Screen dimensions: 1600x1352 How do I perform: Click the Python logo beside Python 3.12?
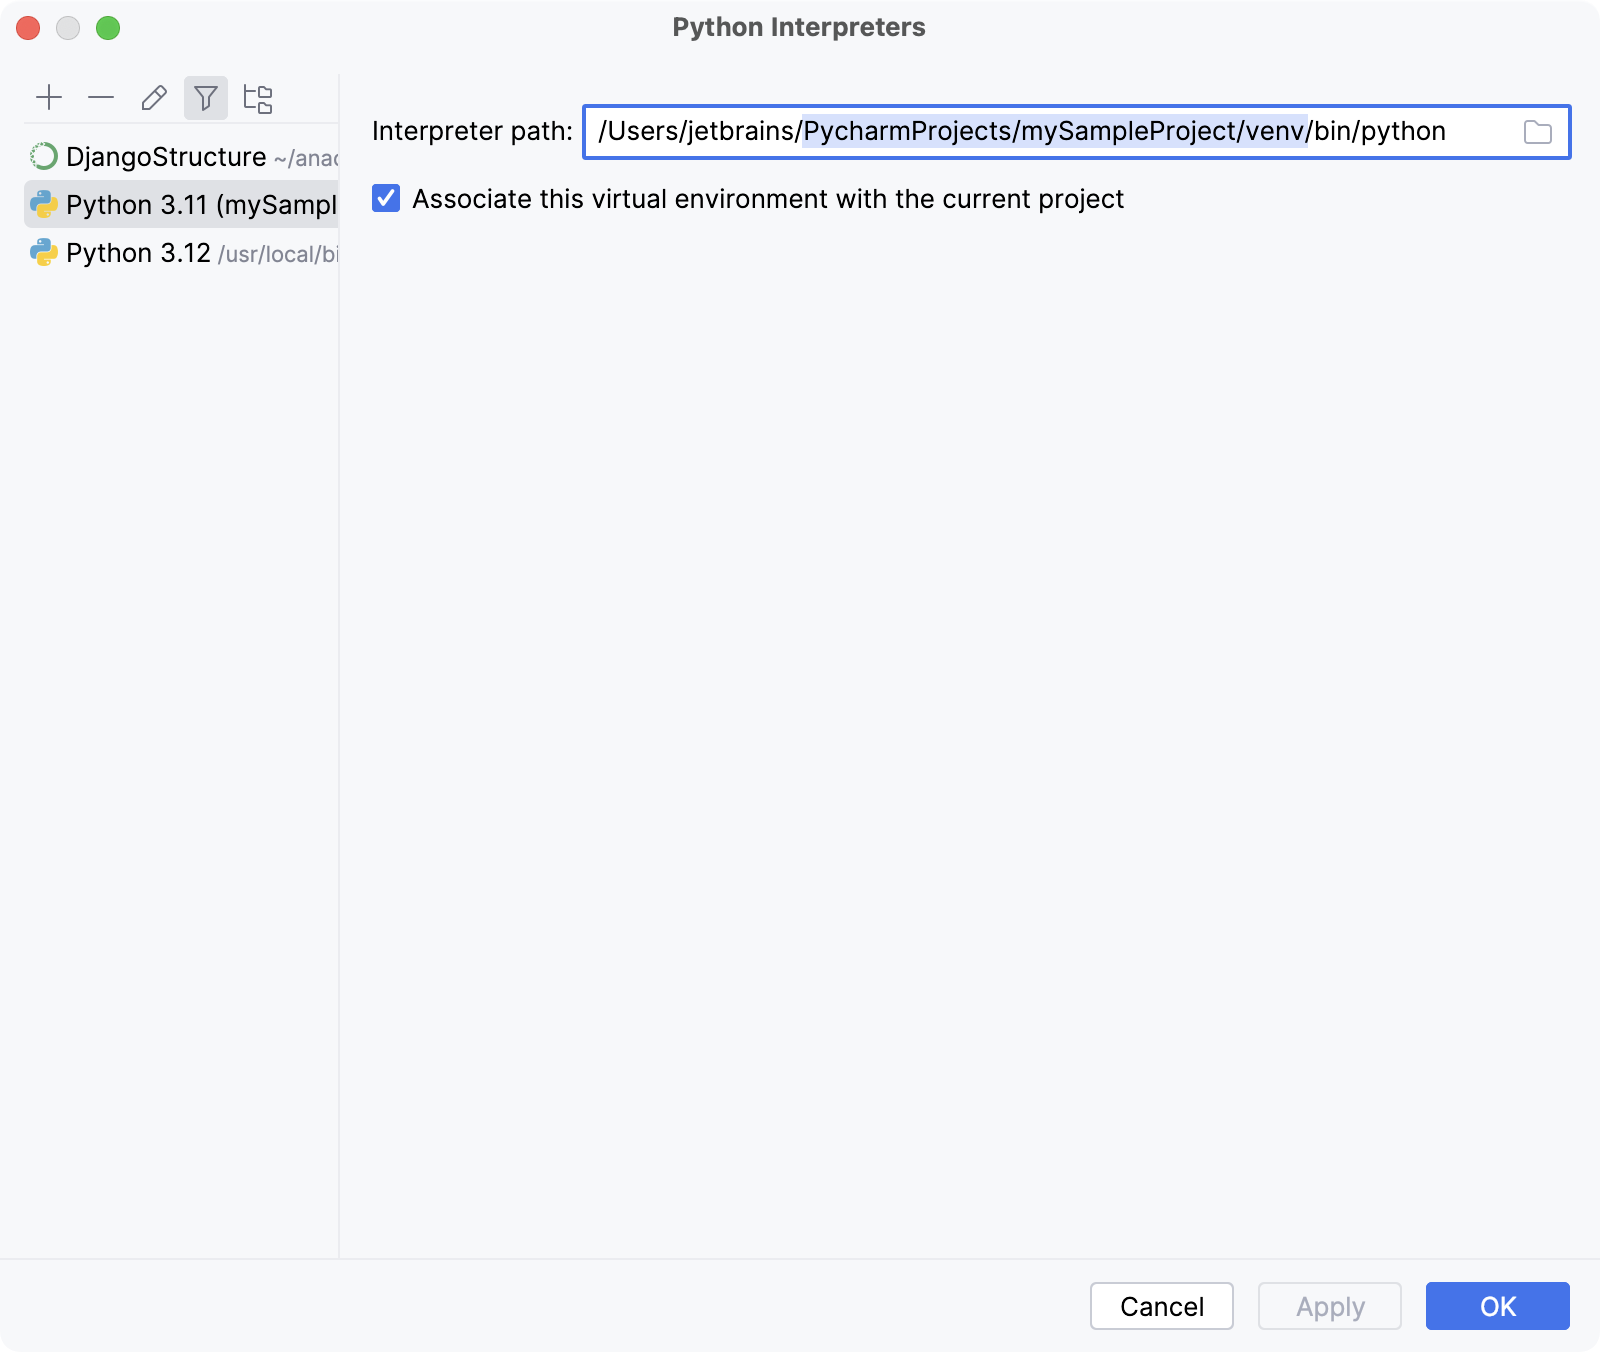42,252
